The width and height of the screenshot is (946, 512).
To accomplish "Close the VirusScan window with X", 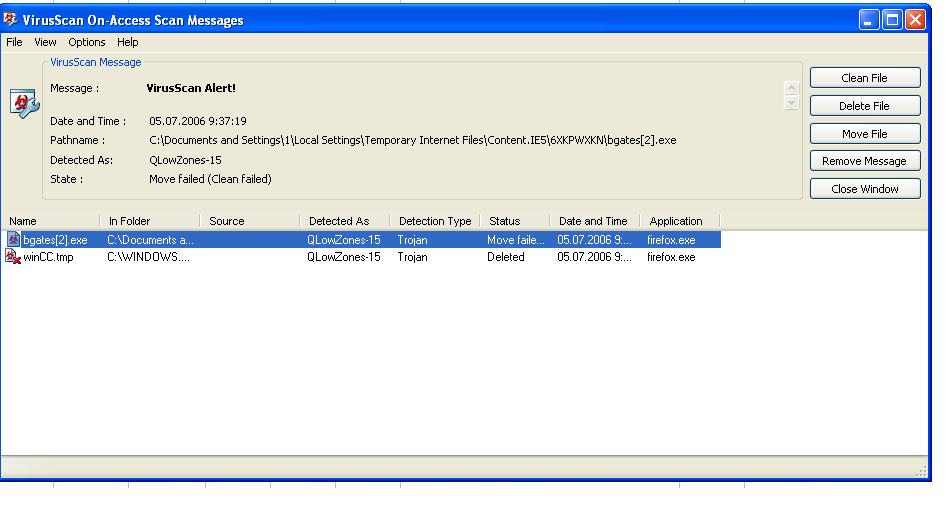I will 915,20.
